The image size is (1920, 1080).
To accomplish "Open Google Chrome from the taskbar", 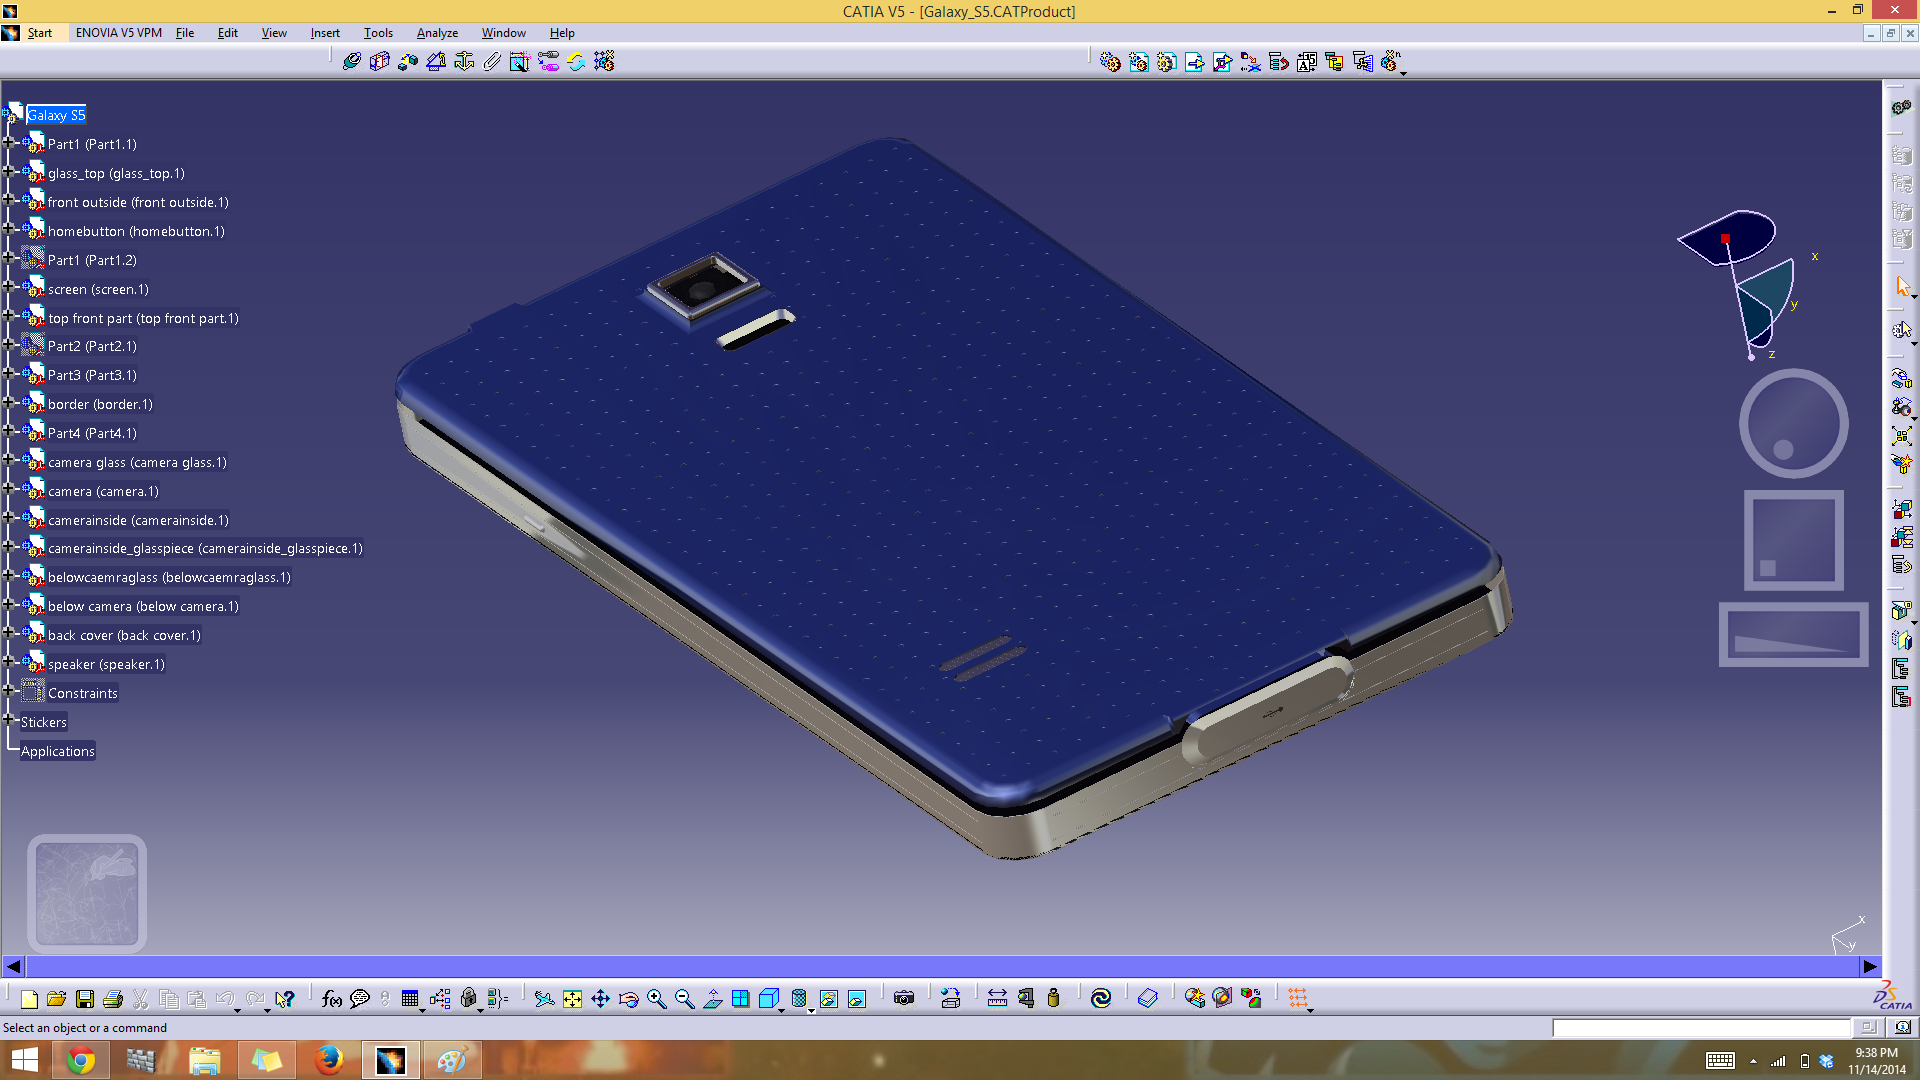I will point(81,1060).
